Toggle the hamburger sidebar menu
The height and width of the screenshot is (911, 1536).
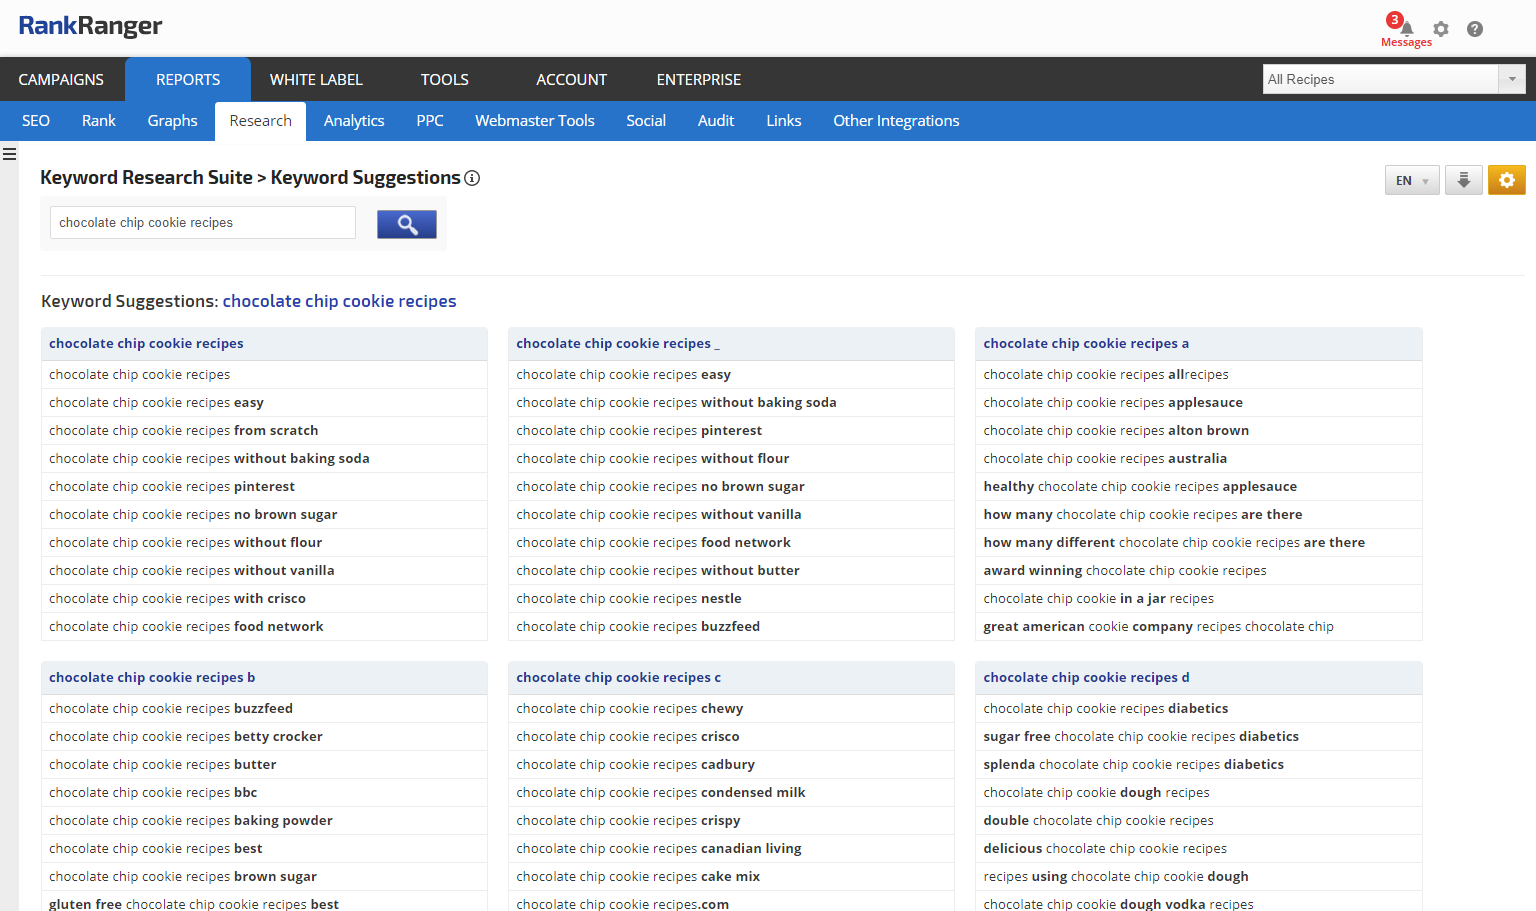coord(9,154)
